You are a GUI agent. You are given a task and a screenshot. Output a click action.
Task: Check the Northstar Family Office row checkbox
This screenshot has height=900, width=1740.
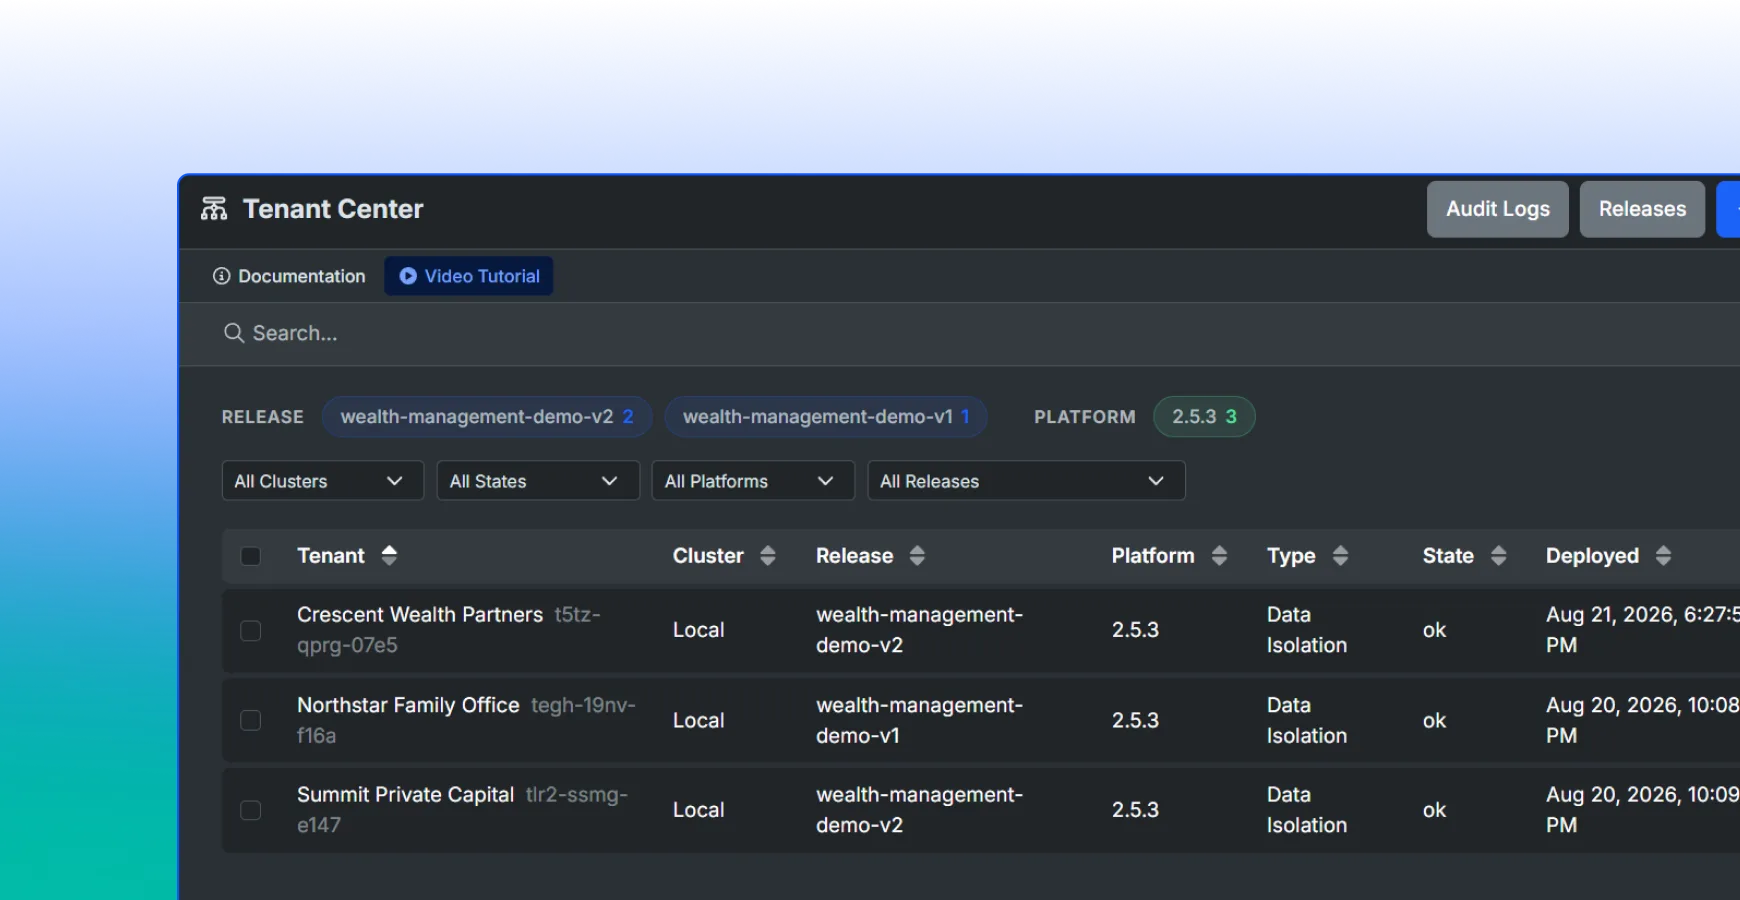pyautogui.click(x=251, y=720)
